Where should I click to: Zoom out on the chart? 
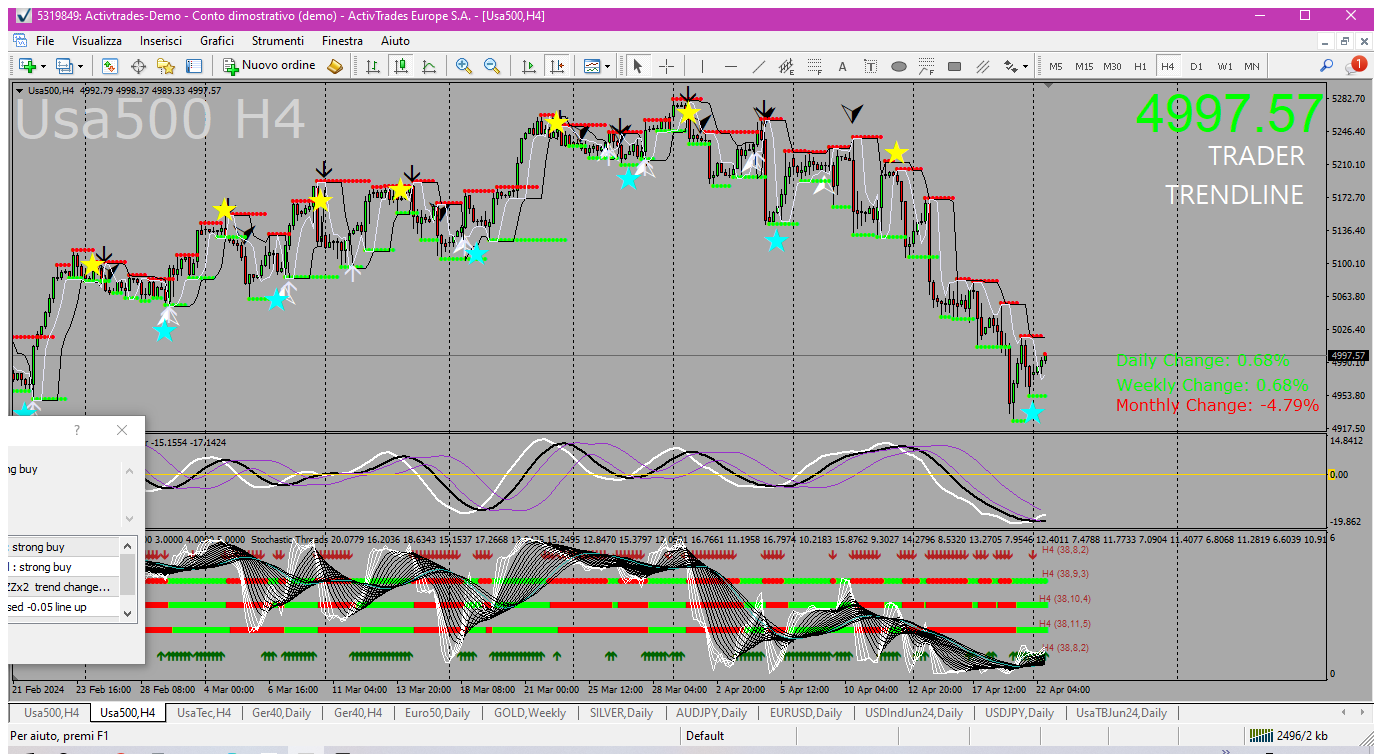[492, 66]
